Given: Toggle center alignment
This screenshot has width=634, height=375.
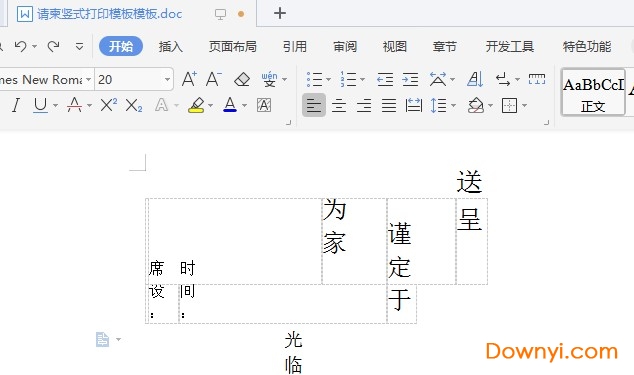Looking at the screenshot, I should point(339,106).
